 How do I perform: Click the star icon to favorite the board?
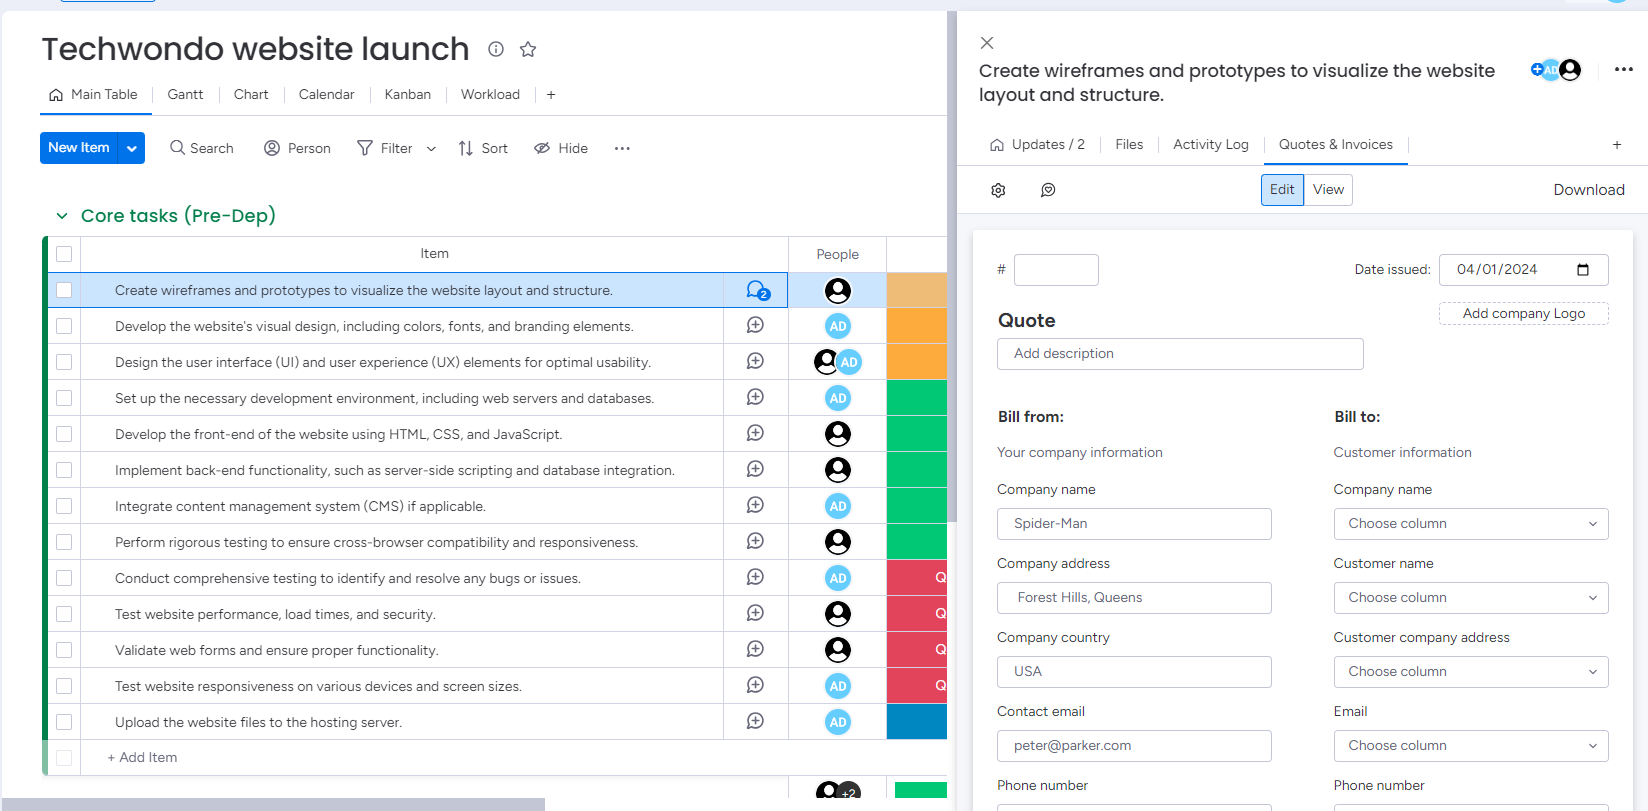(x=528, y=49)
